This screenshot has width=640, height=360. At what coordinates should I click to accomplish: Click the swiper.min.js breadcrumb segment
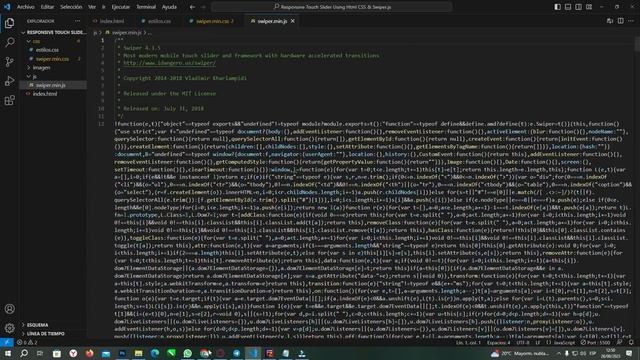tap(127, 32)
